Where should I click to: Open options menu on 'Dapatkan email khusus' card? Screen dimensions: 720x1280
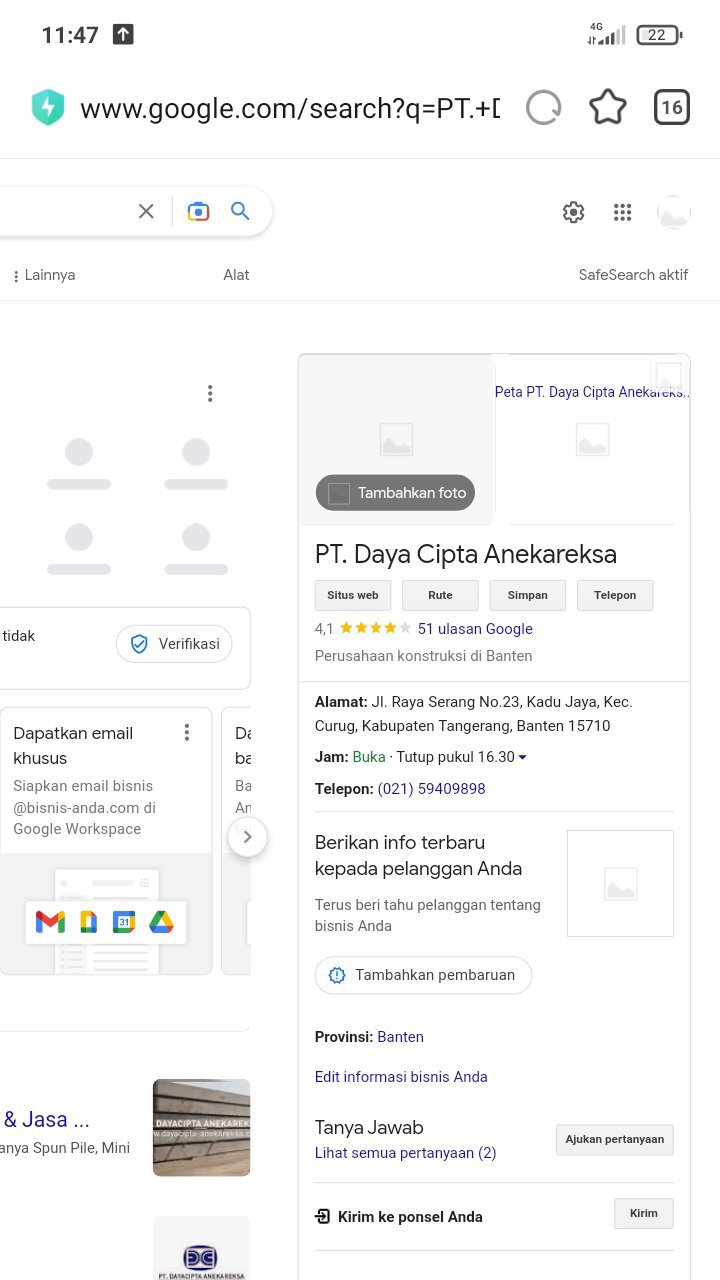tap(186, 733)
